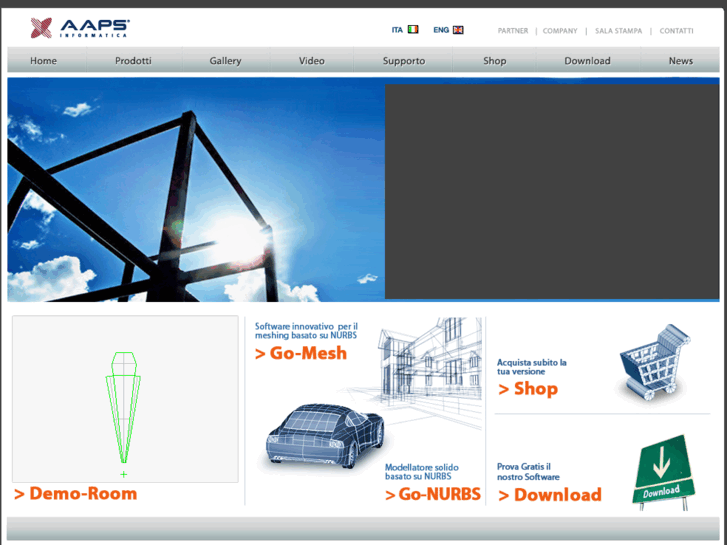Screen dimensions: 727x545
Task: Open the SALA STAMPA link
Action: pos(619,31)
